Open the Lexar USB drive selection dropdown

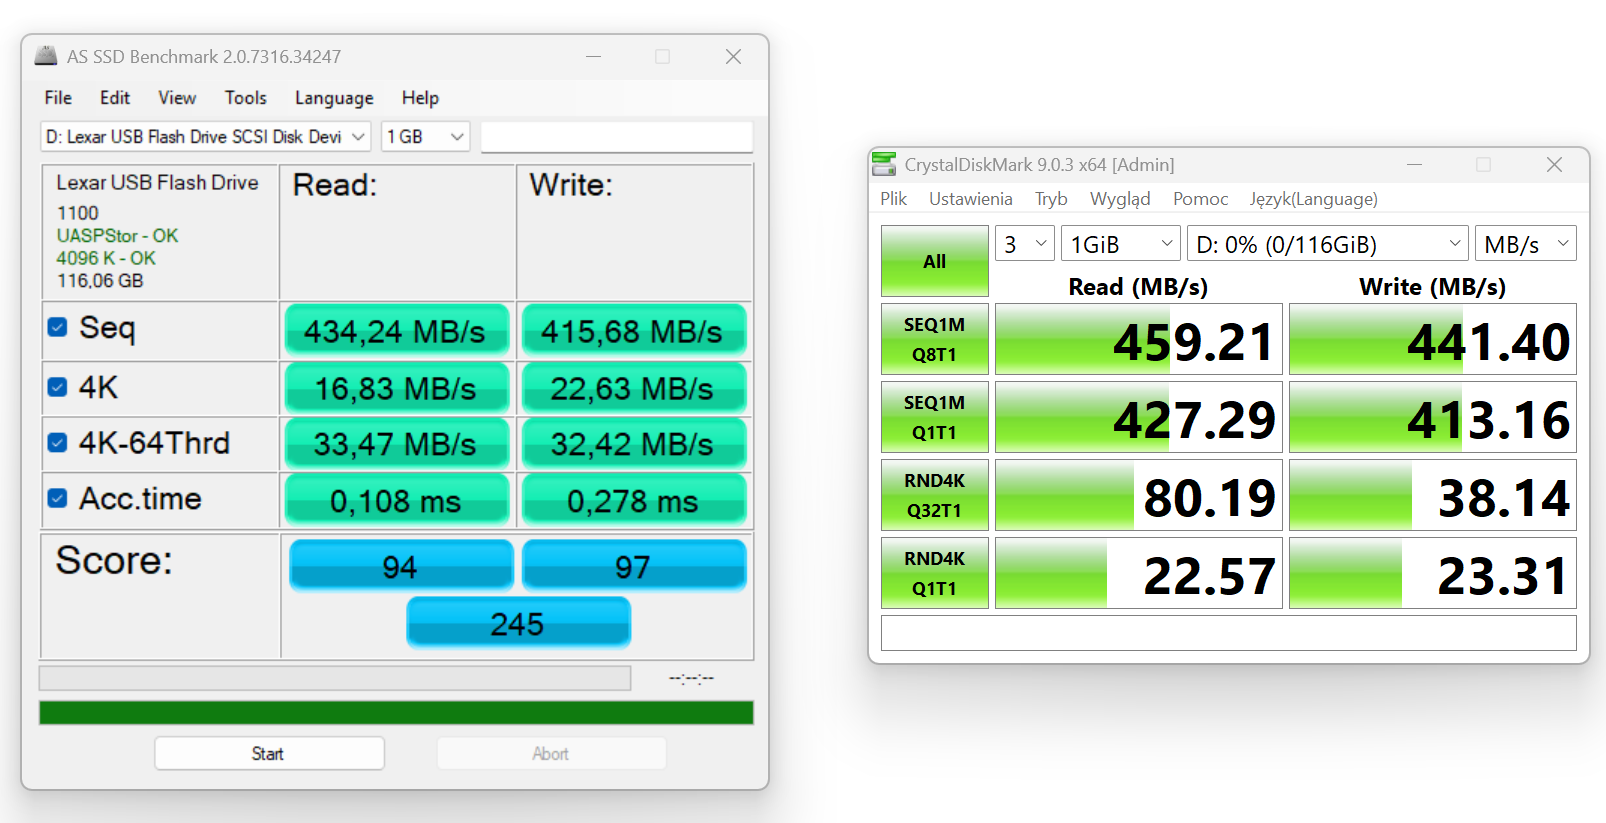pos(206,136)
